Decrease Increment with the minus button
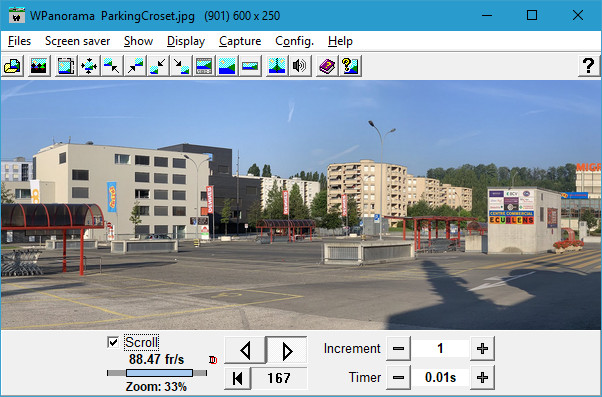 tap(399, 349)
